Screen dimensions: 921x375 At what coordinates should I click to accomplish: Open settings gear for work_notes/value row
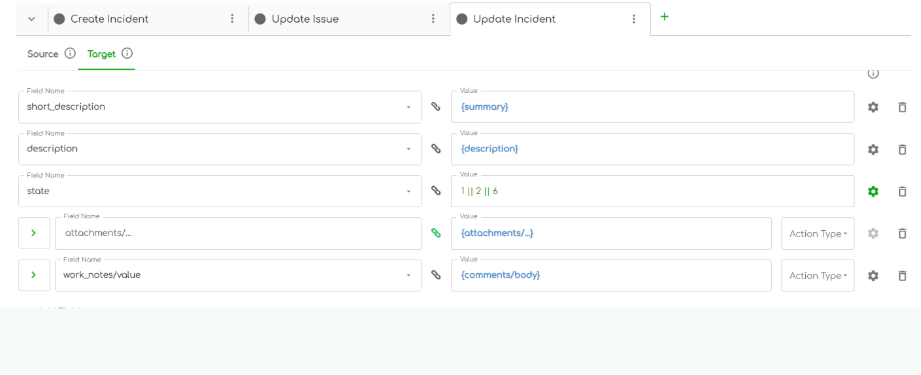coord(873,275)
